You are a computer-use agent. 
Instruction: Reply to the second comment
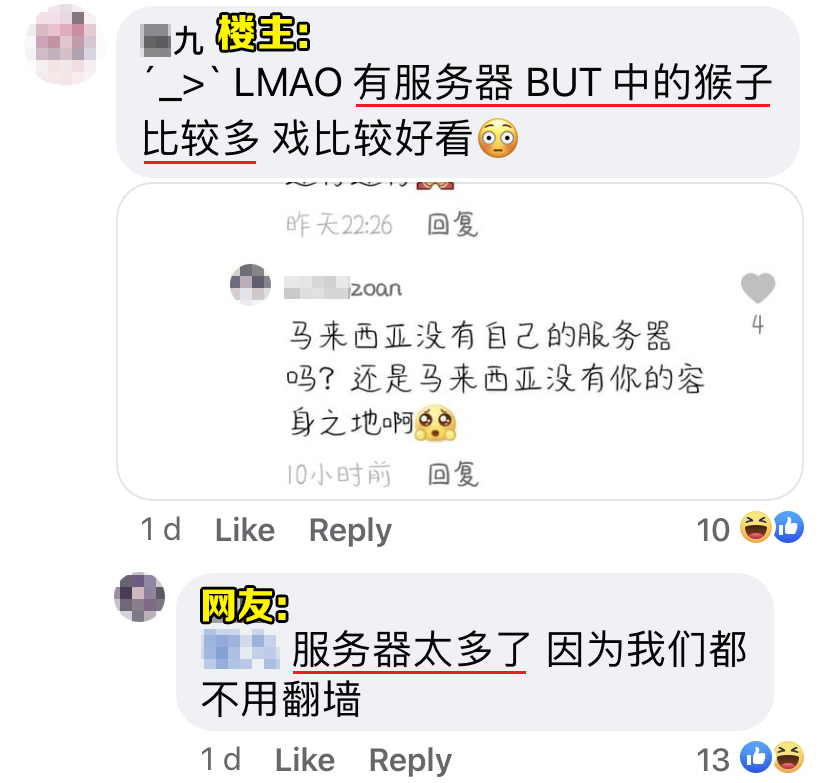410,761
